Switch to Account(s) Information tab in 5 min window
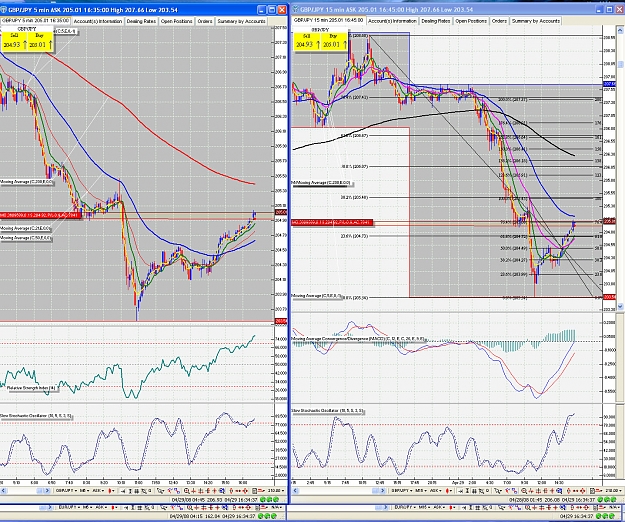The height and width of the screenshot is (522, 625). click(98, 21)
